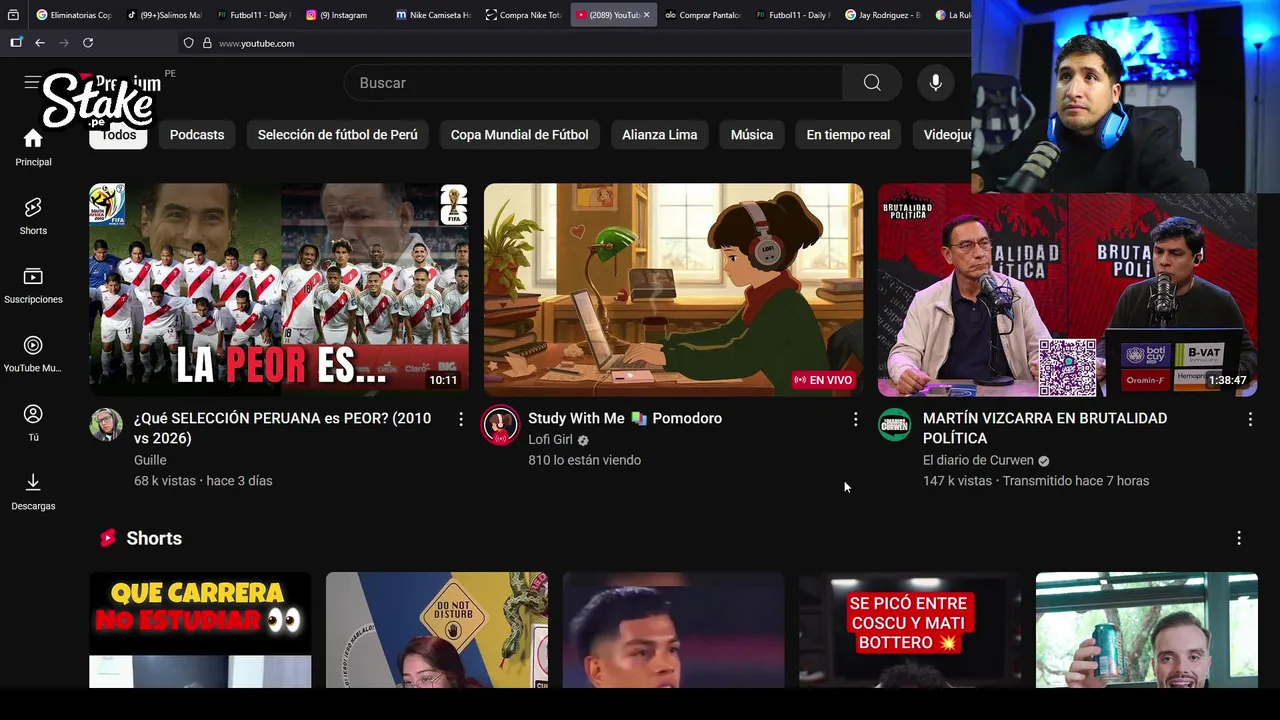Select Selección de fútbol de Perú chip
This screenshot has width=1280, height=720.
[338, 135]
